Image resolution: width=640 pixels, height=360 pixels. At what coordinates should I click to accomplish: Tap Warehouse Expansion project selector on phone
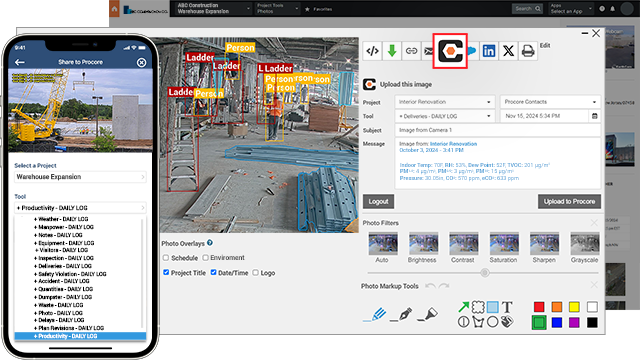tap(80, 177)
